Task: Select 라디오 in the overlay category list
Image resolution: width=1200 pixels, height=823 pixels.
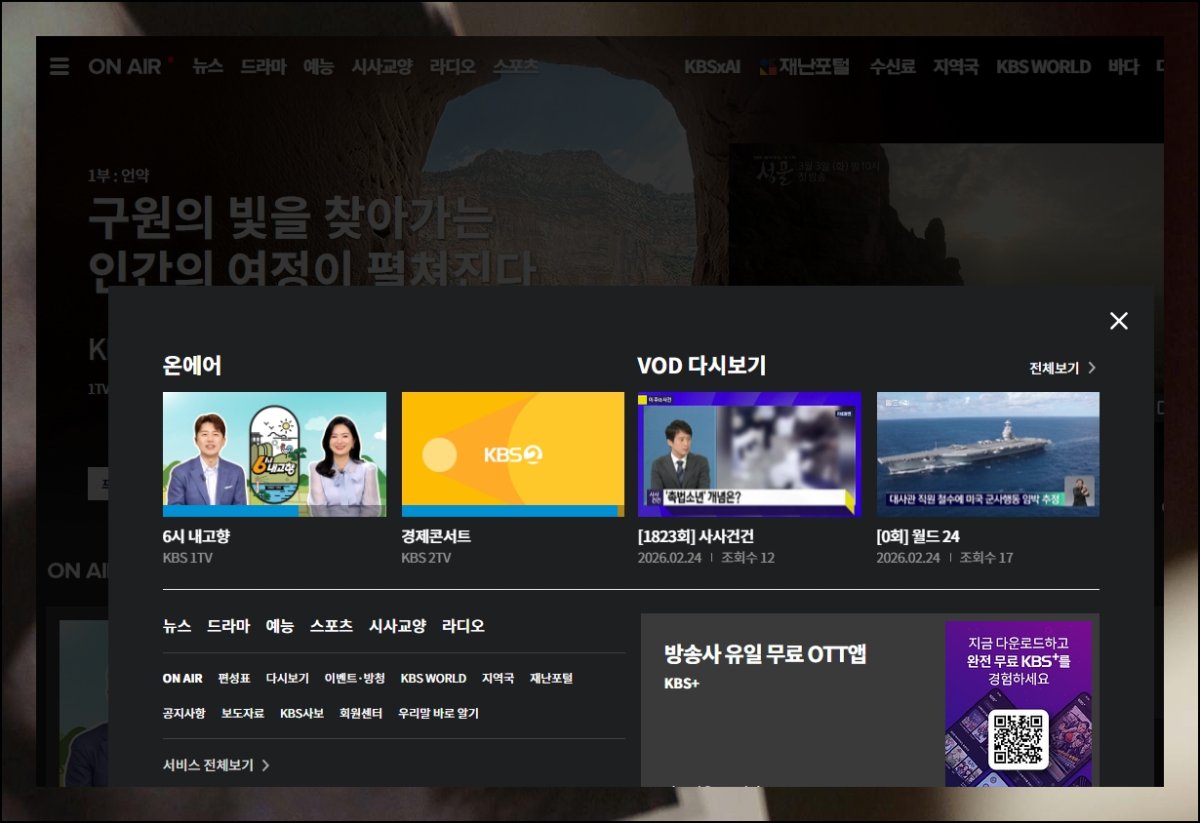Action: point(463,626)
